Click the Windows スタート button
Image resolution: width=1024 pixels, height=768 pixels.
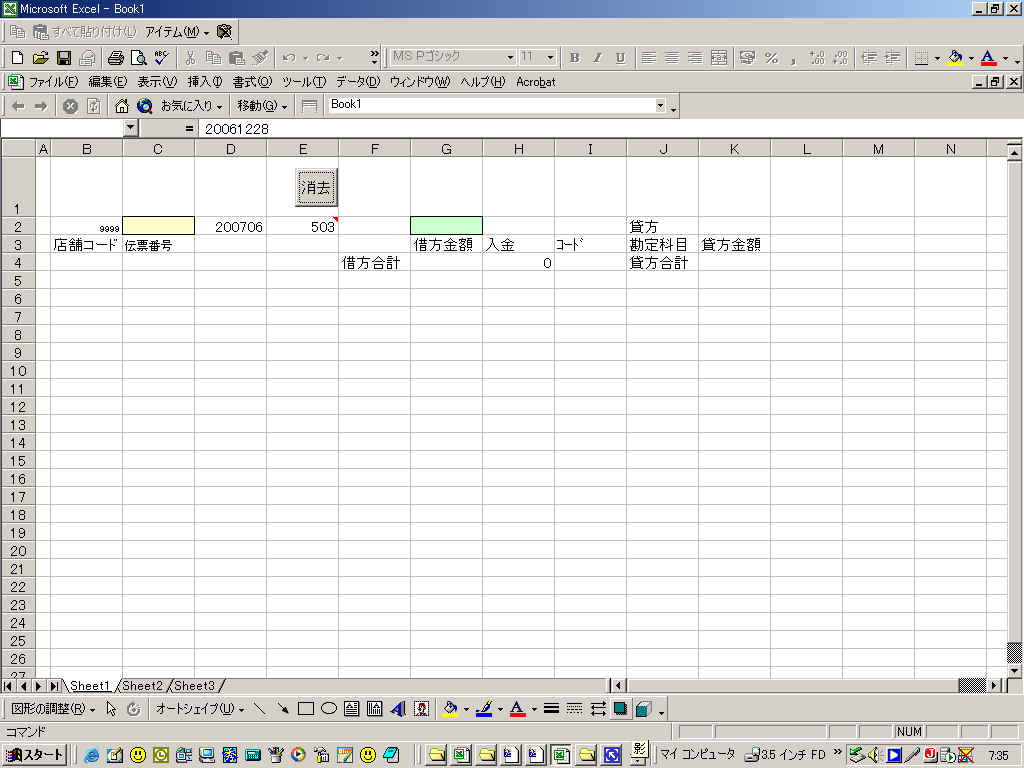pyautogui.click(x=35, y=755)
